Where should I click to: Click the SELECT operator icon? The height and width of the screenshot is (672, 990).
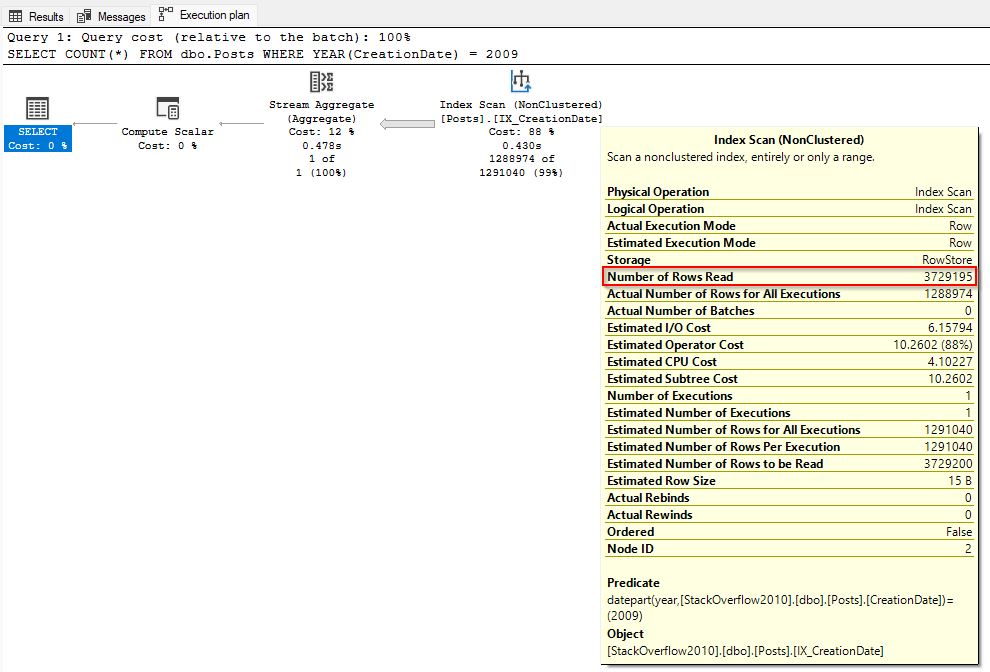(37, 109)
